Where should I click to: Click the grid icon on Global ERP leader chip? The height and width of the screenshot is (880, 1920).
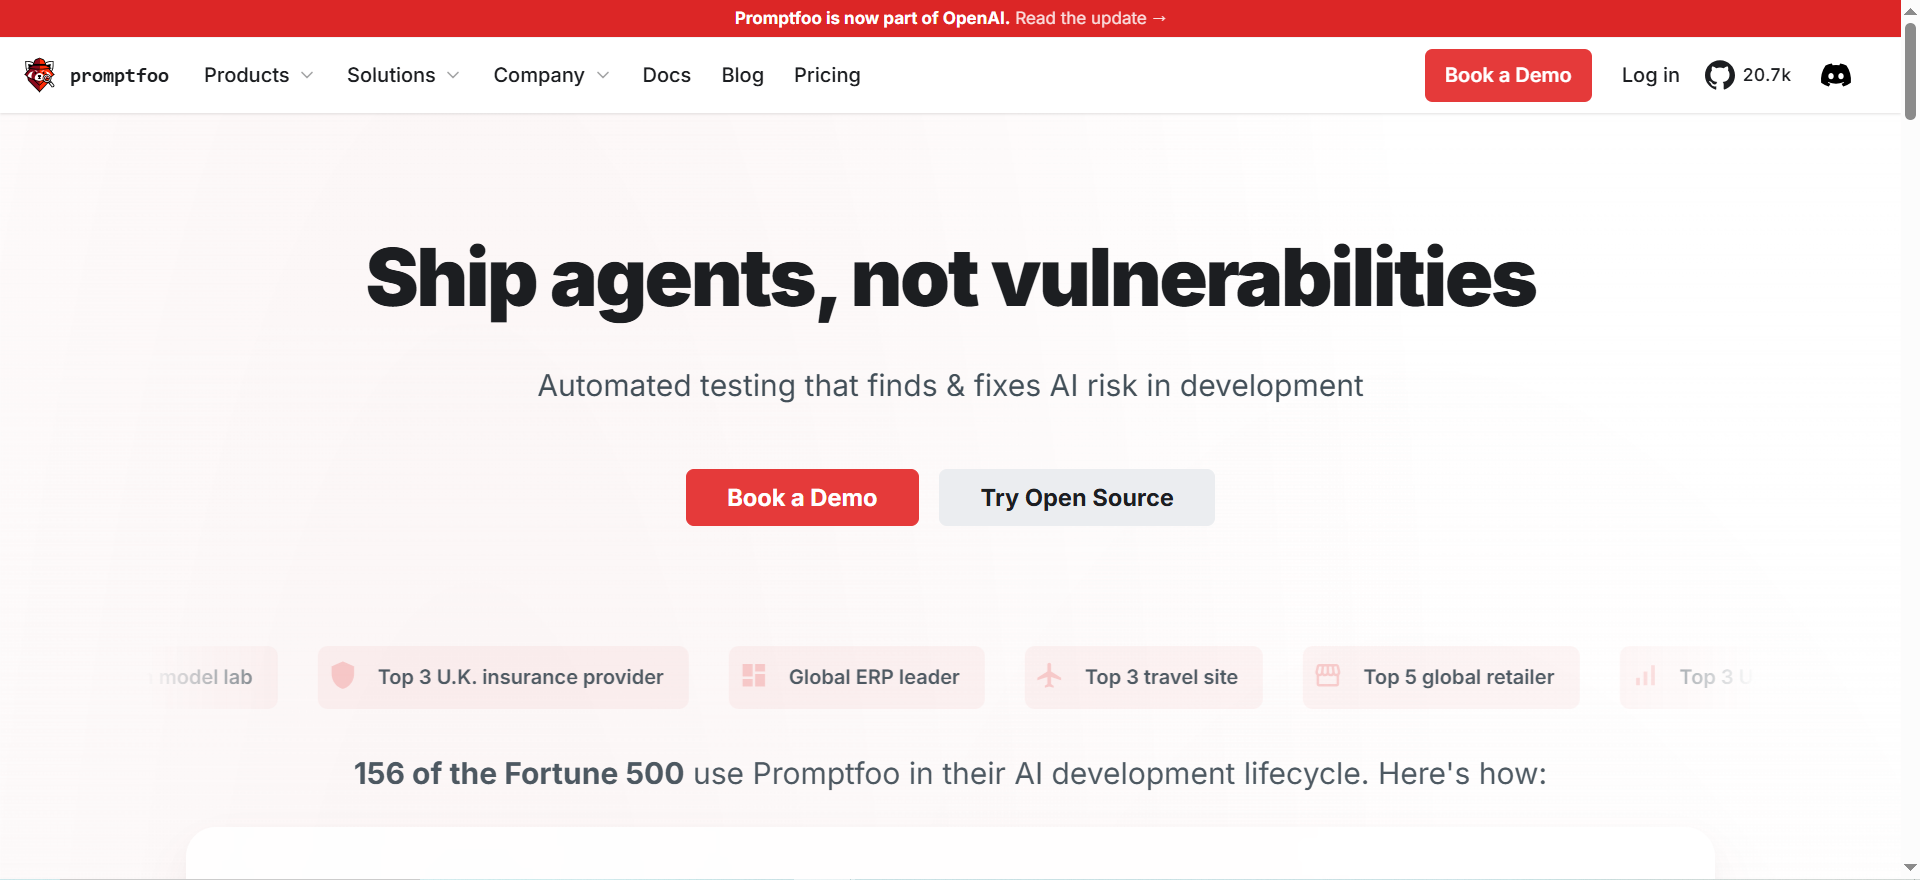(754, 676)
